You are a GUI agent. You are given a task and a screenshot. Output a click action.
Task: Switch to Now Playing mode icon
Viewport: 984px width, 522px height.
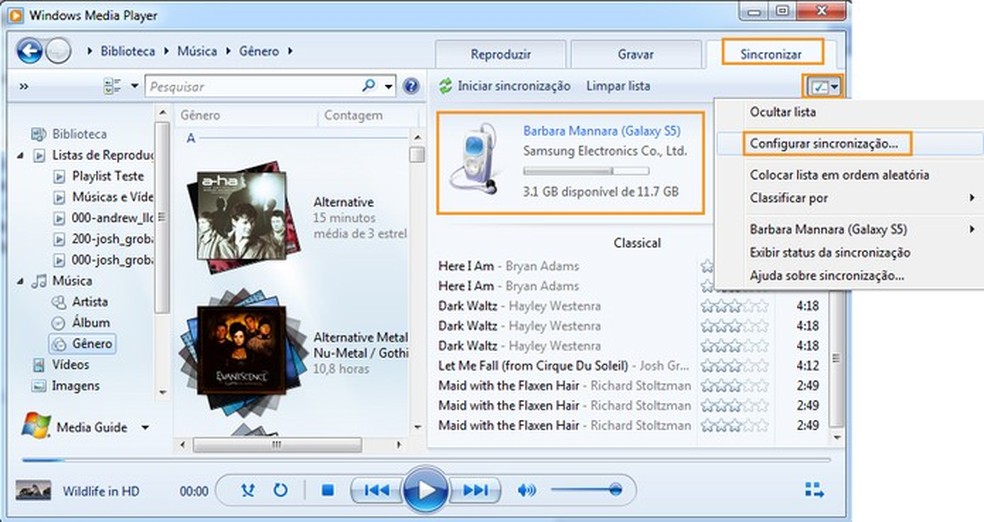[x=814, y=490]
